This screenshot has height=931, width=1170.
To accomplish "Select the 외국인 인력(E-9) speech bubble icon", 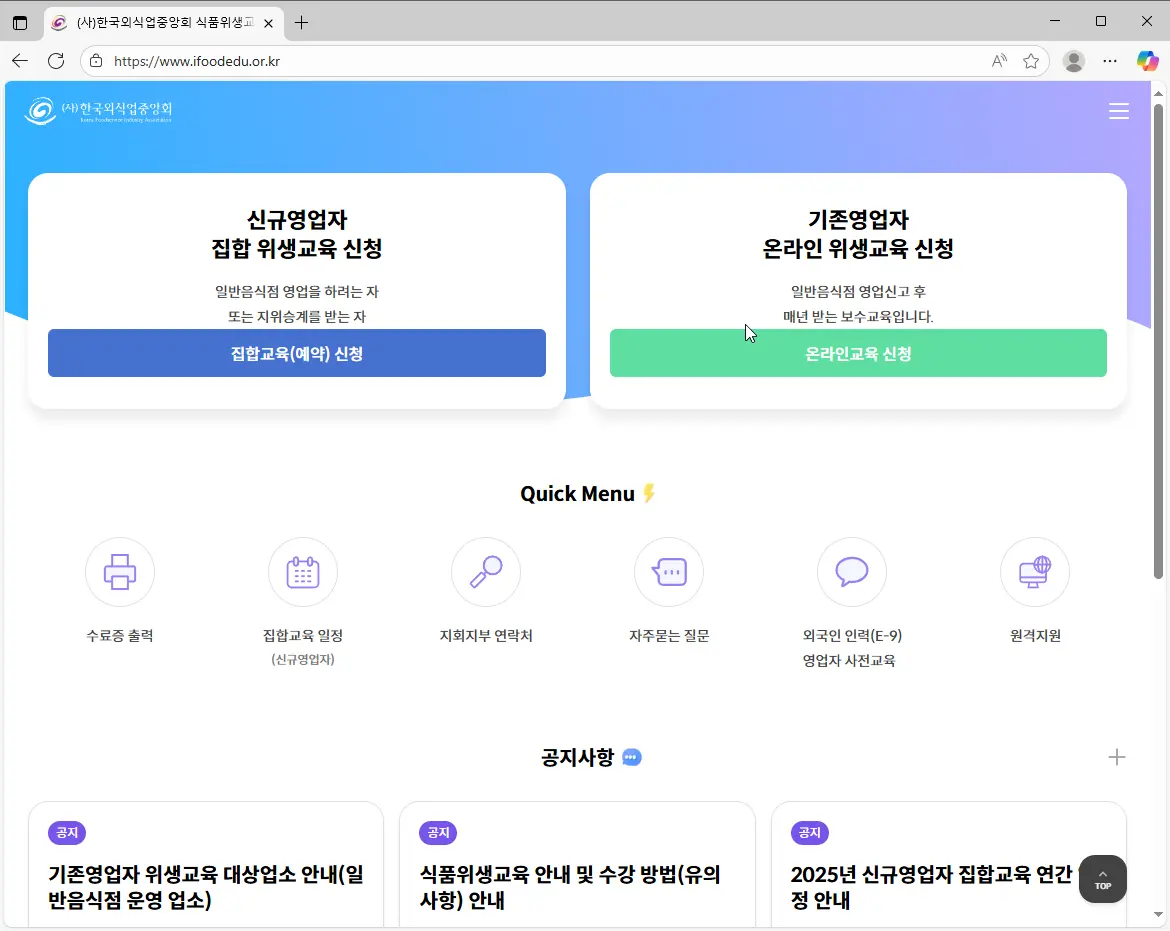I will point(851,571).
